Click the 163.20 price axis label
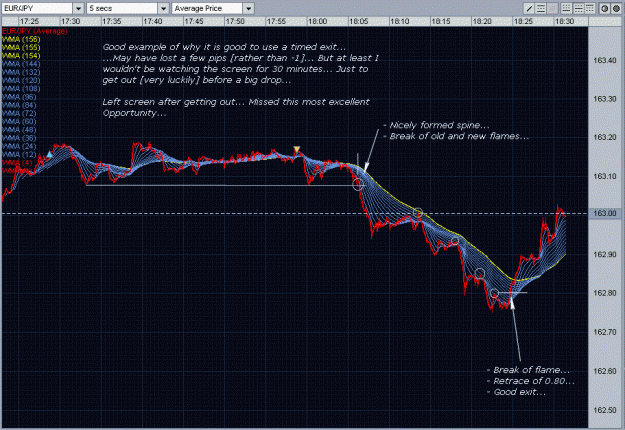 605,137
